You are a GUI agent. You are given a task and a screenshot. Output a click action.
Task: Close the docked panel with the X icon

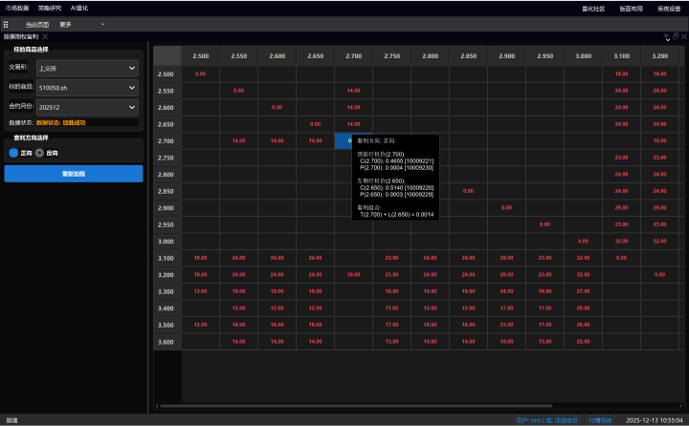tap(683, 36)
